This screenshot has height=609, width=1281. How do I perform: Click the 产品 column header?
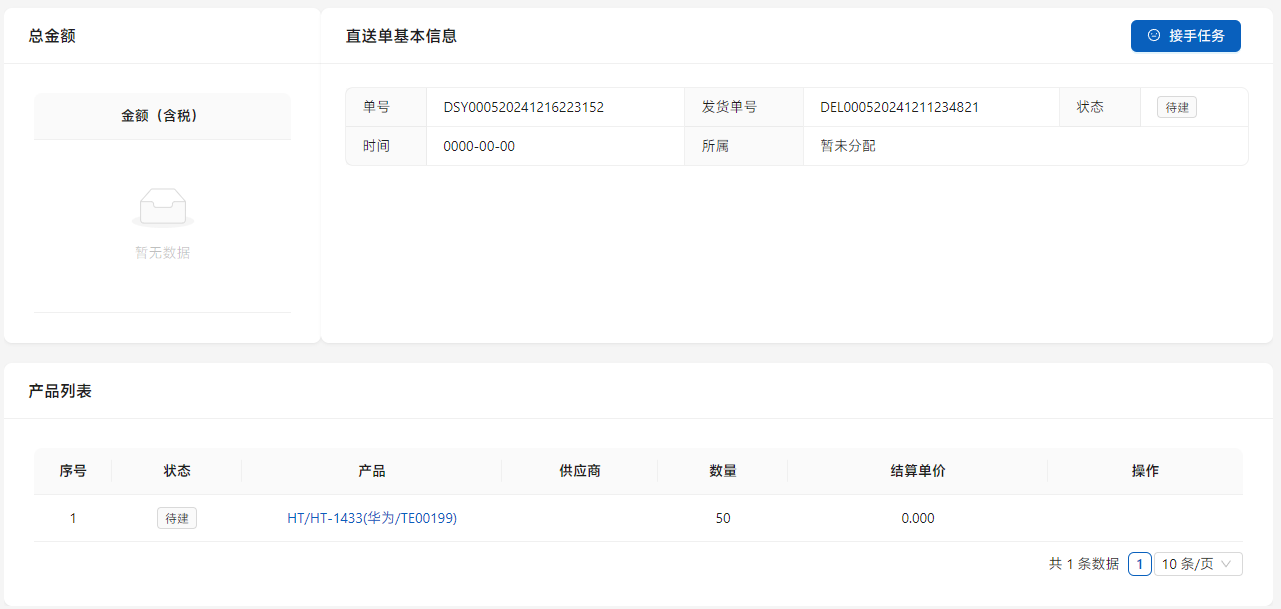[371, 471]
